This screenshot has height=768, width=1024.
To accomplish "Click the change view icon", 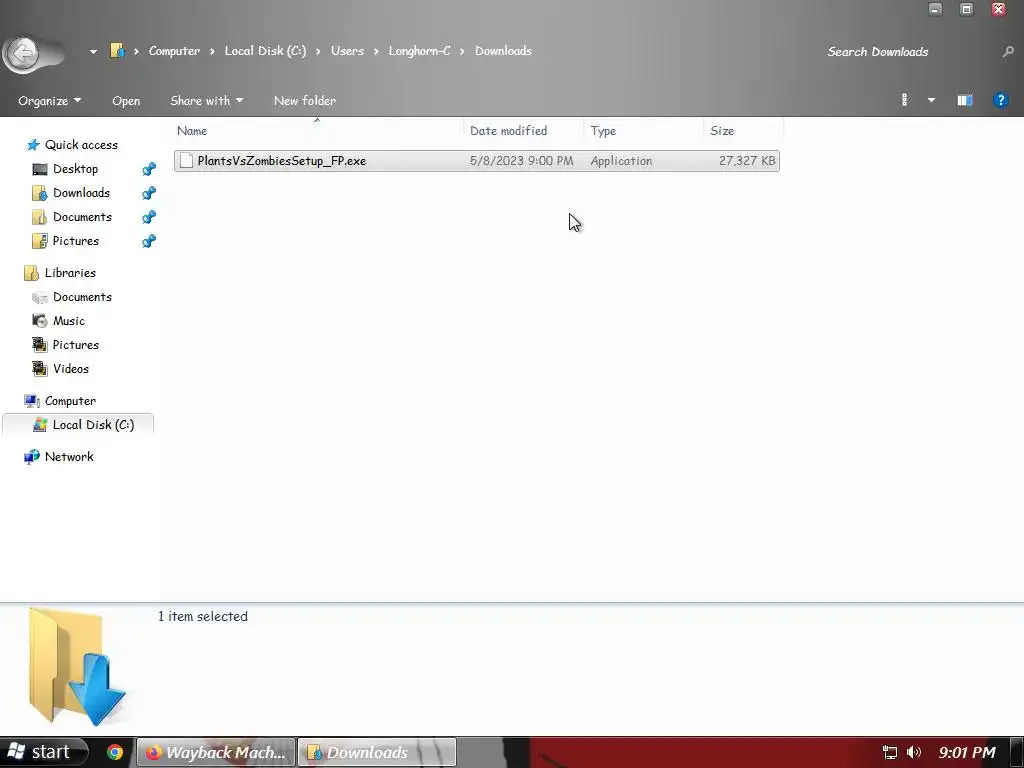I will 904,100.
